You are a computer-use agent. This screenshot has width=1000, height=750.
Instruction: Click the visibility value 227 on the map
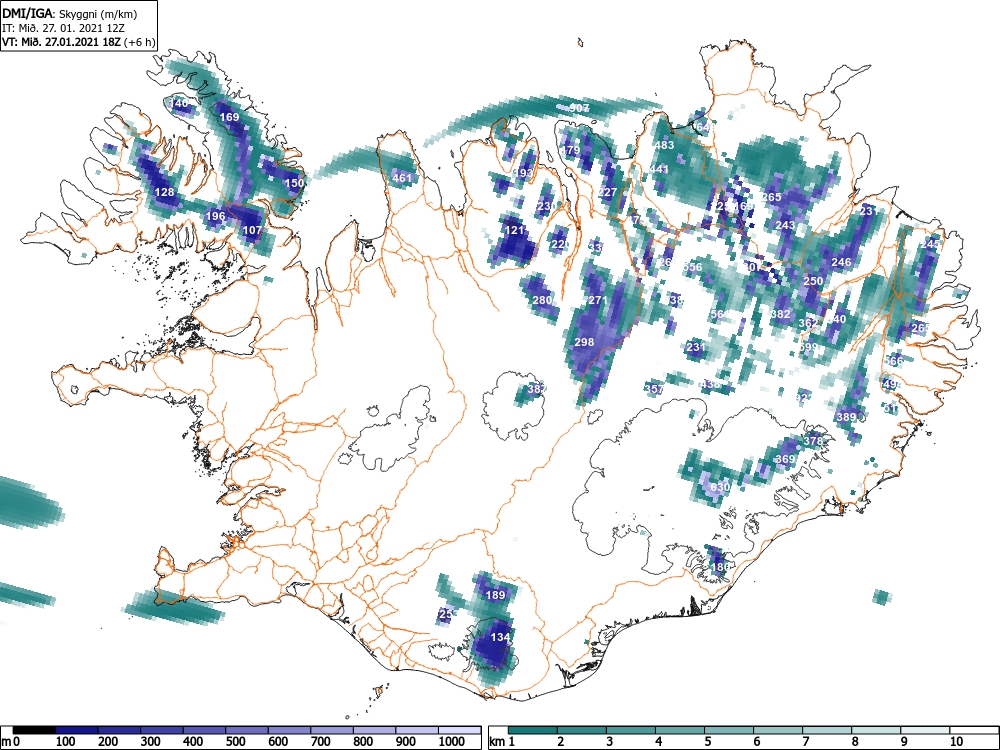[607, 192]
